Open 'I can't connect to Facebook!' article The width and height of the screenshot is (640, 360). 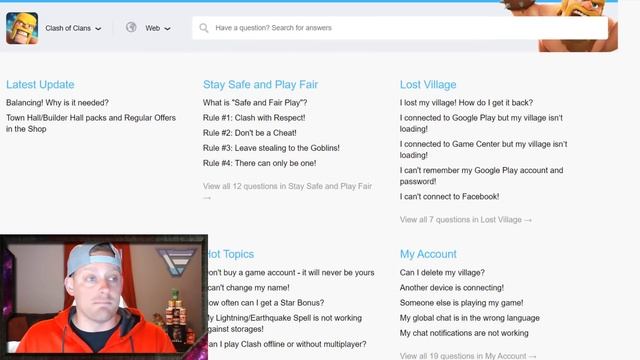tap(449, 197)
